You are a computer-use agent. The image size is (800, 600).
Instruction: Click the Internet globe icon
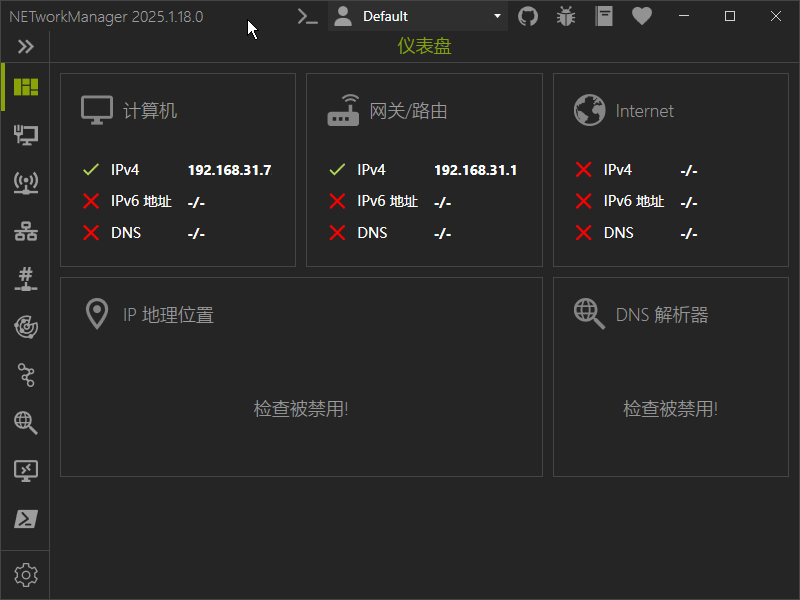click(x=589, y=110)
